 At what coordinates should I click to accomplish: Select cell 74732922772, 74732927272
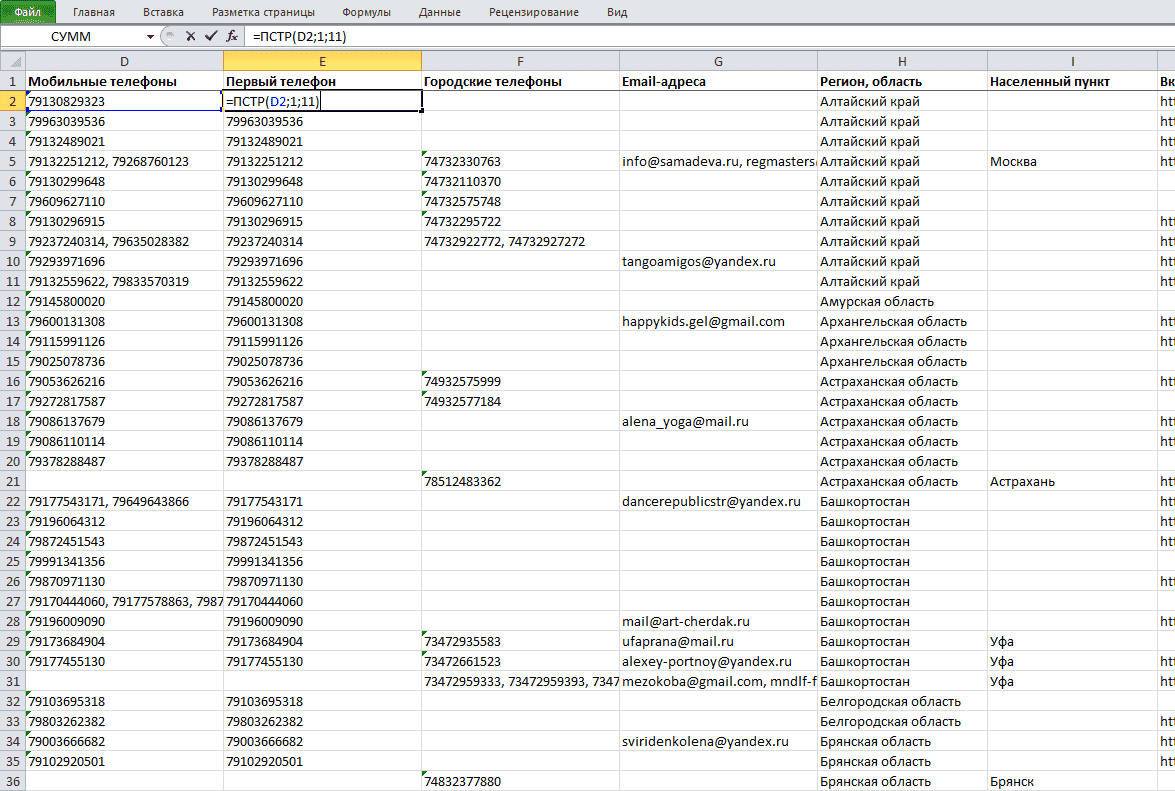[520, 241]
